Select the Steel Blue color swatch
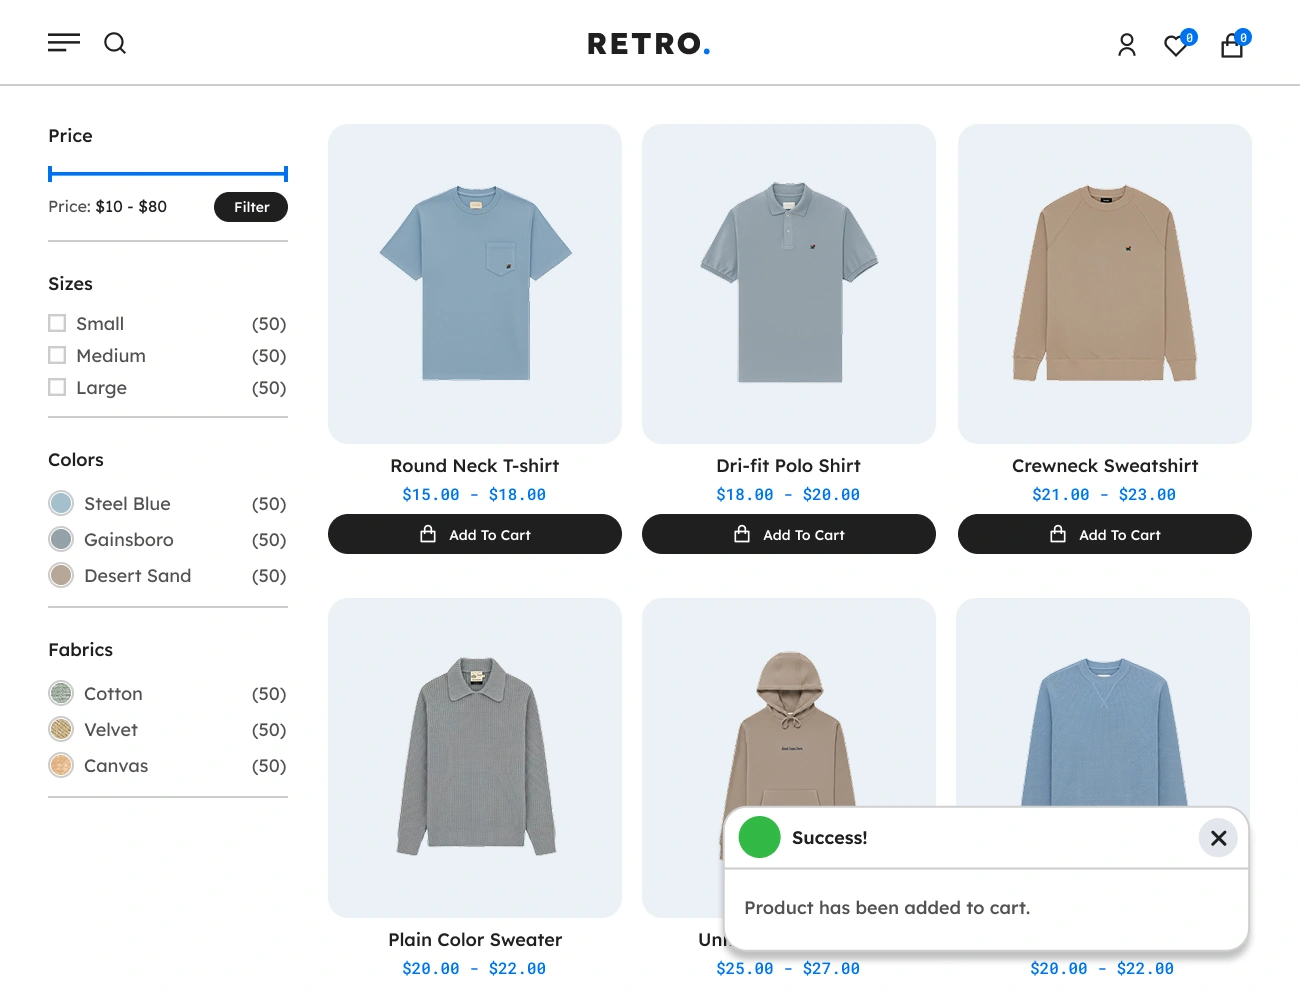The width and height of the screenshot is (1300, 990). [61, 503]
